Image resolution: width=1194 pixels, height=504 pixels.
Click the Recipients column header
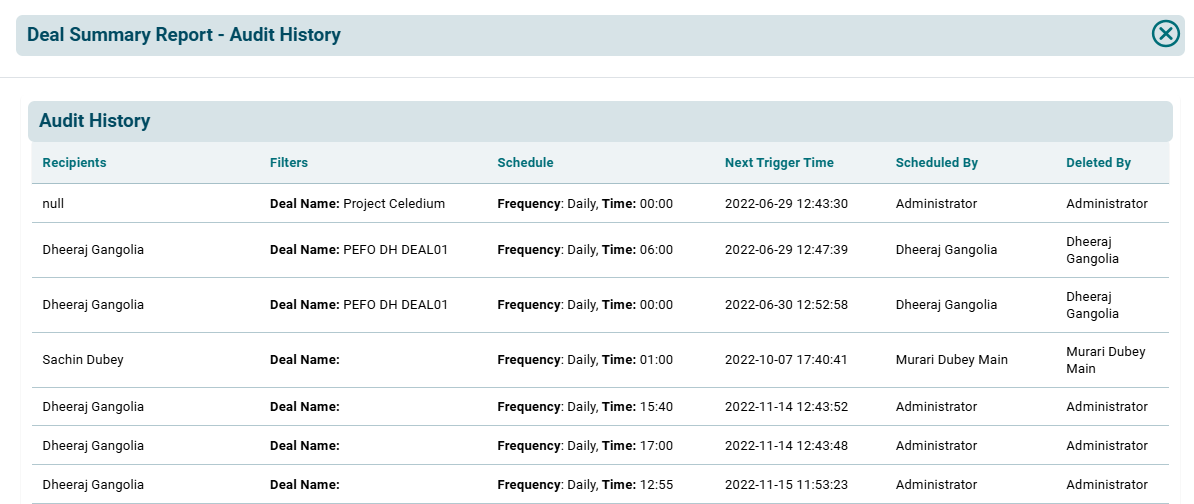(x=74, y=162)
